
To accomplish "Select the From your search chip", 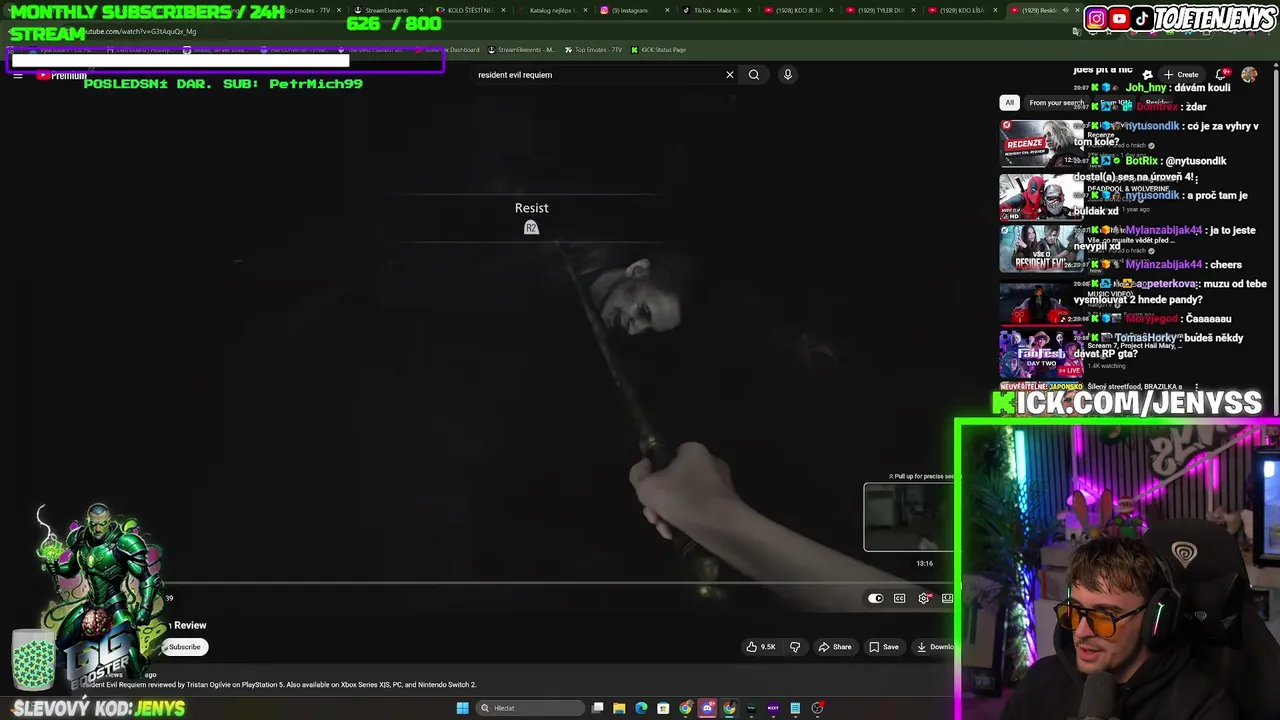I will (1056, 102).
